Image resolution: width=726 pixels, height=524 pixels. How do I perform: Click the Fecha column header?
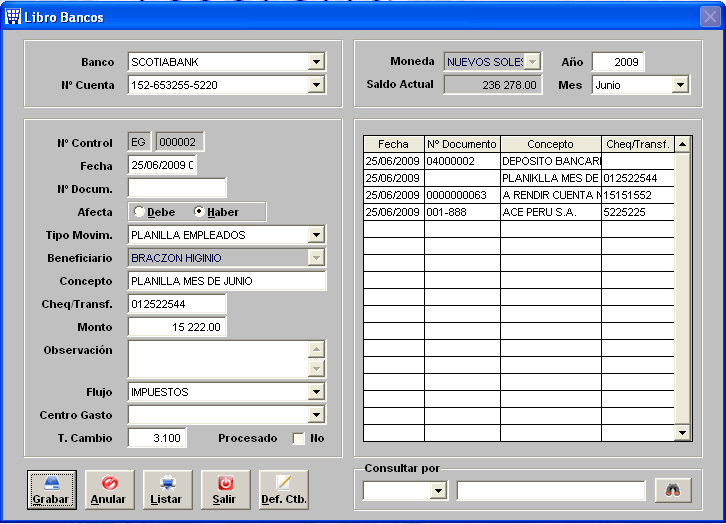click(394, 144)
